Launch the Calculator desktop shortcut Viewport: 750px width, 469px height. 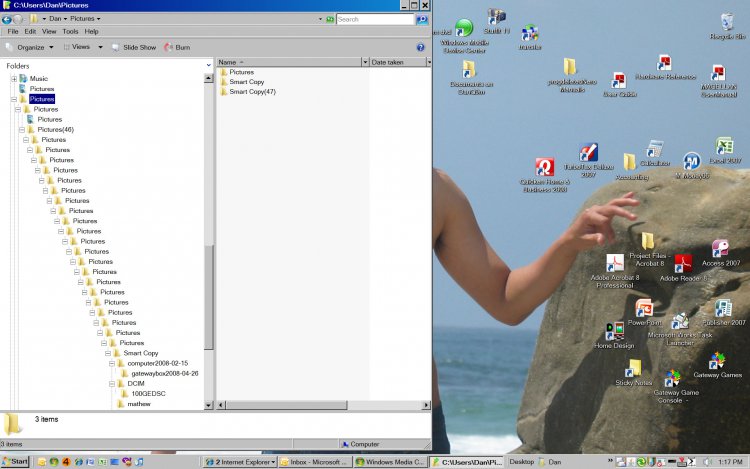click(654, 153)
